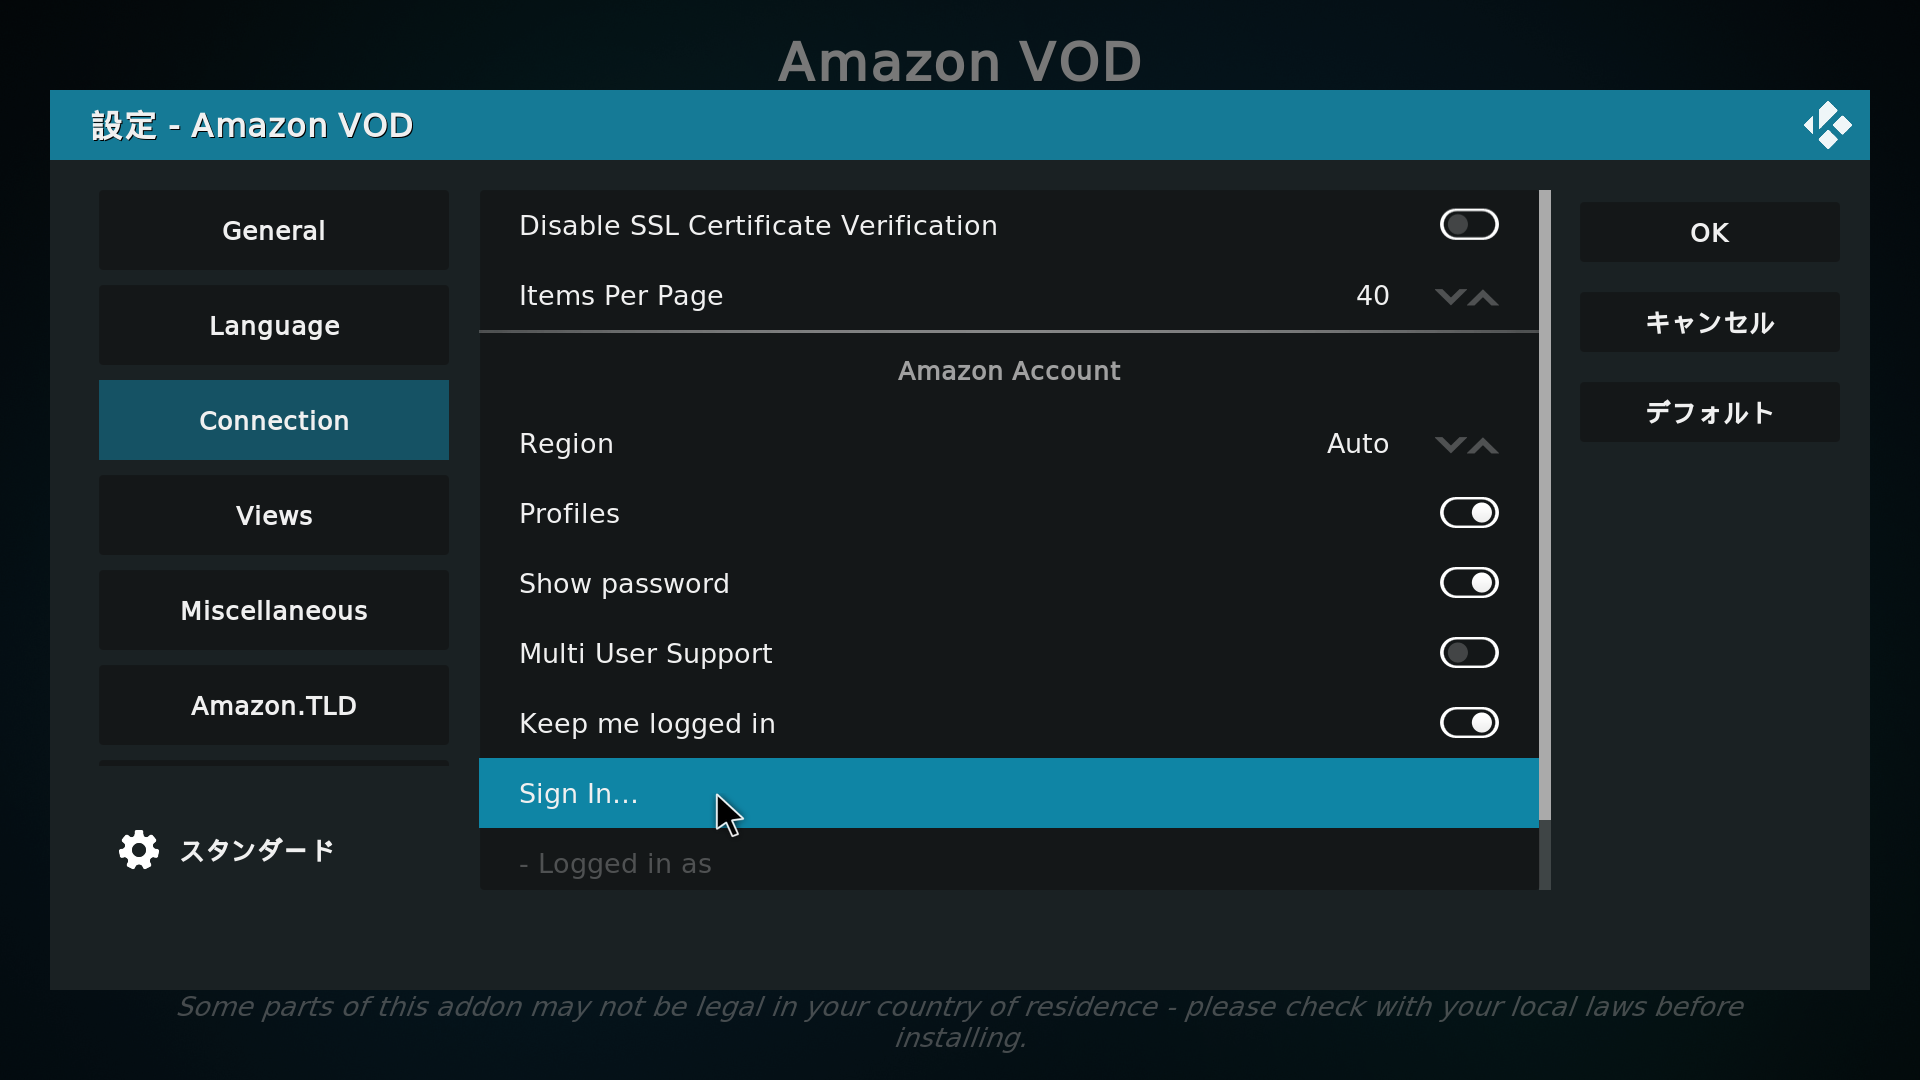Open the Views settings category
The height and width of the screenshot is (1080, 1920).
274,515
